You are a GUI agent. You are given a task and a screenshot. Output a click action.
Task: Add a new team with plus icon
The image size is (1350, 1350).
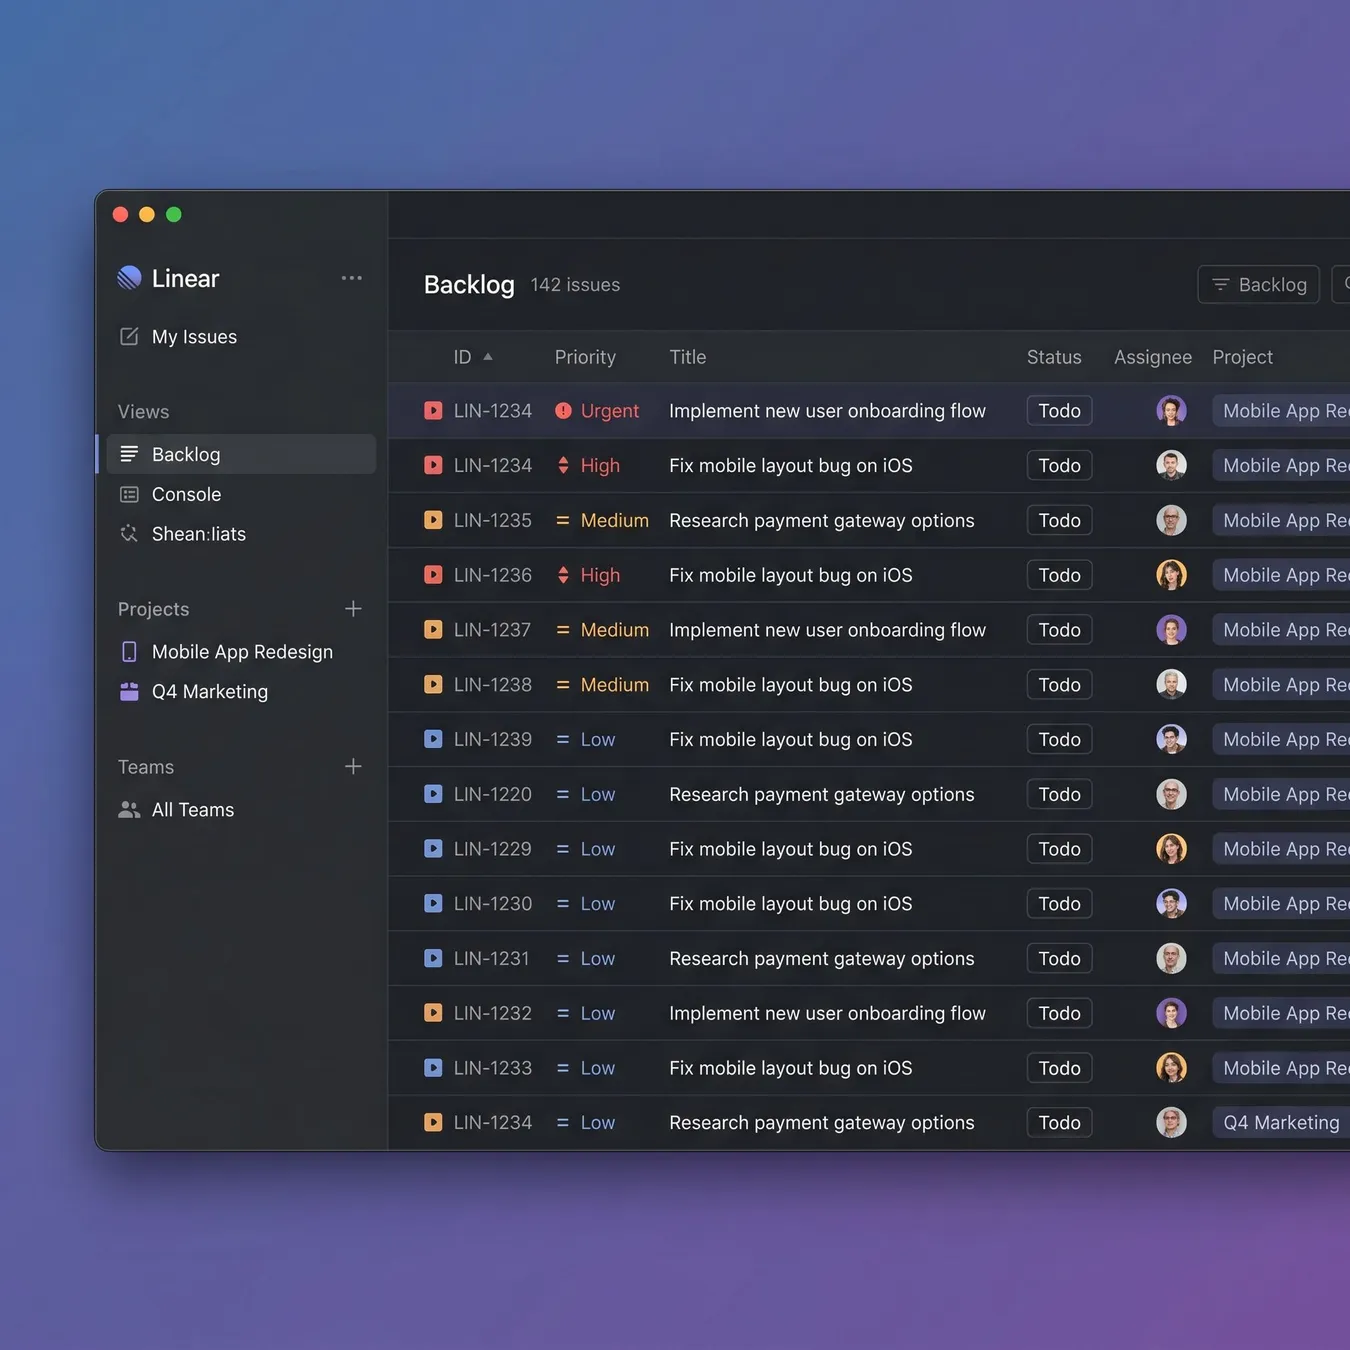(353, 767)
